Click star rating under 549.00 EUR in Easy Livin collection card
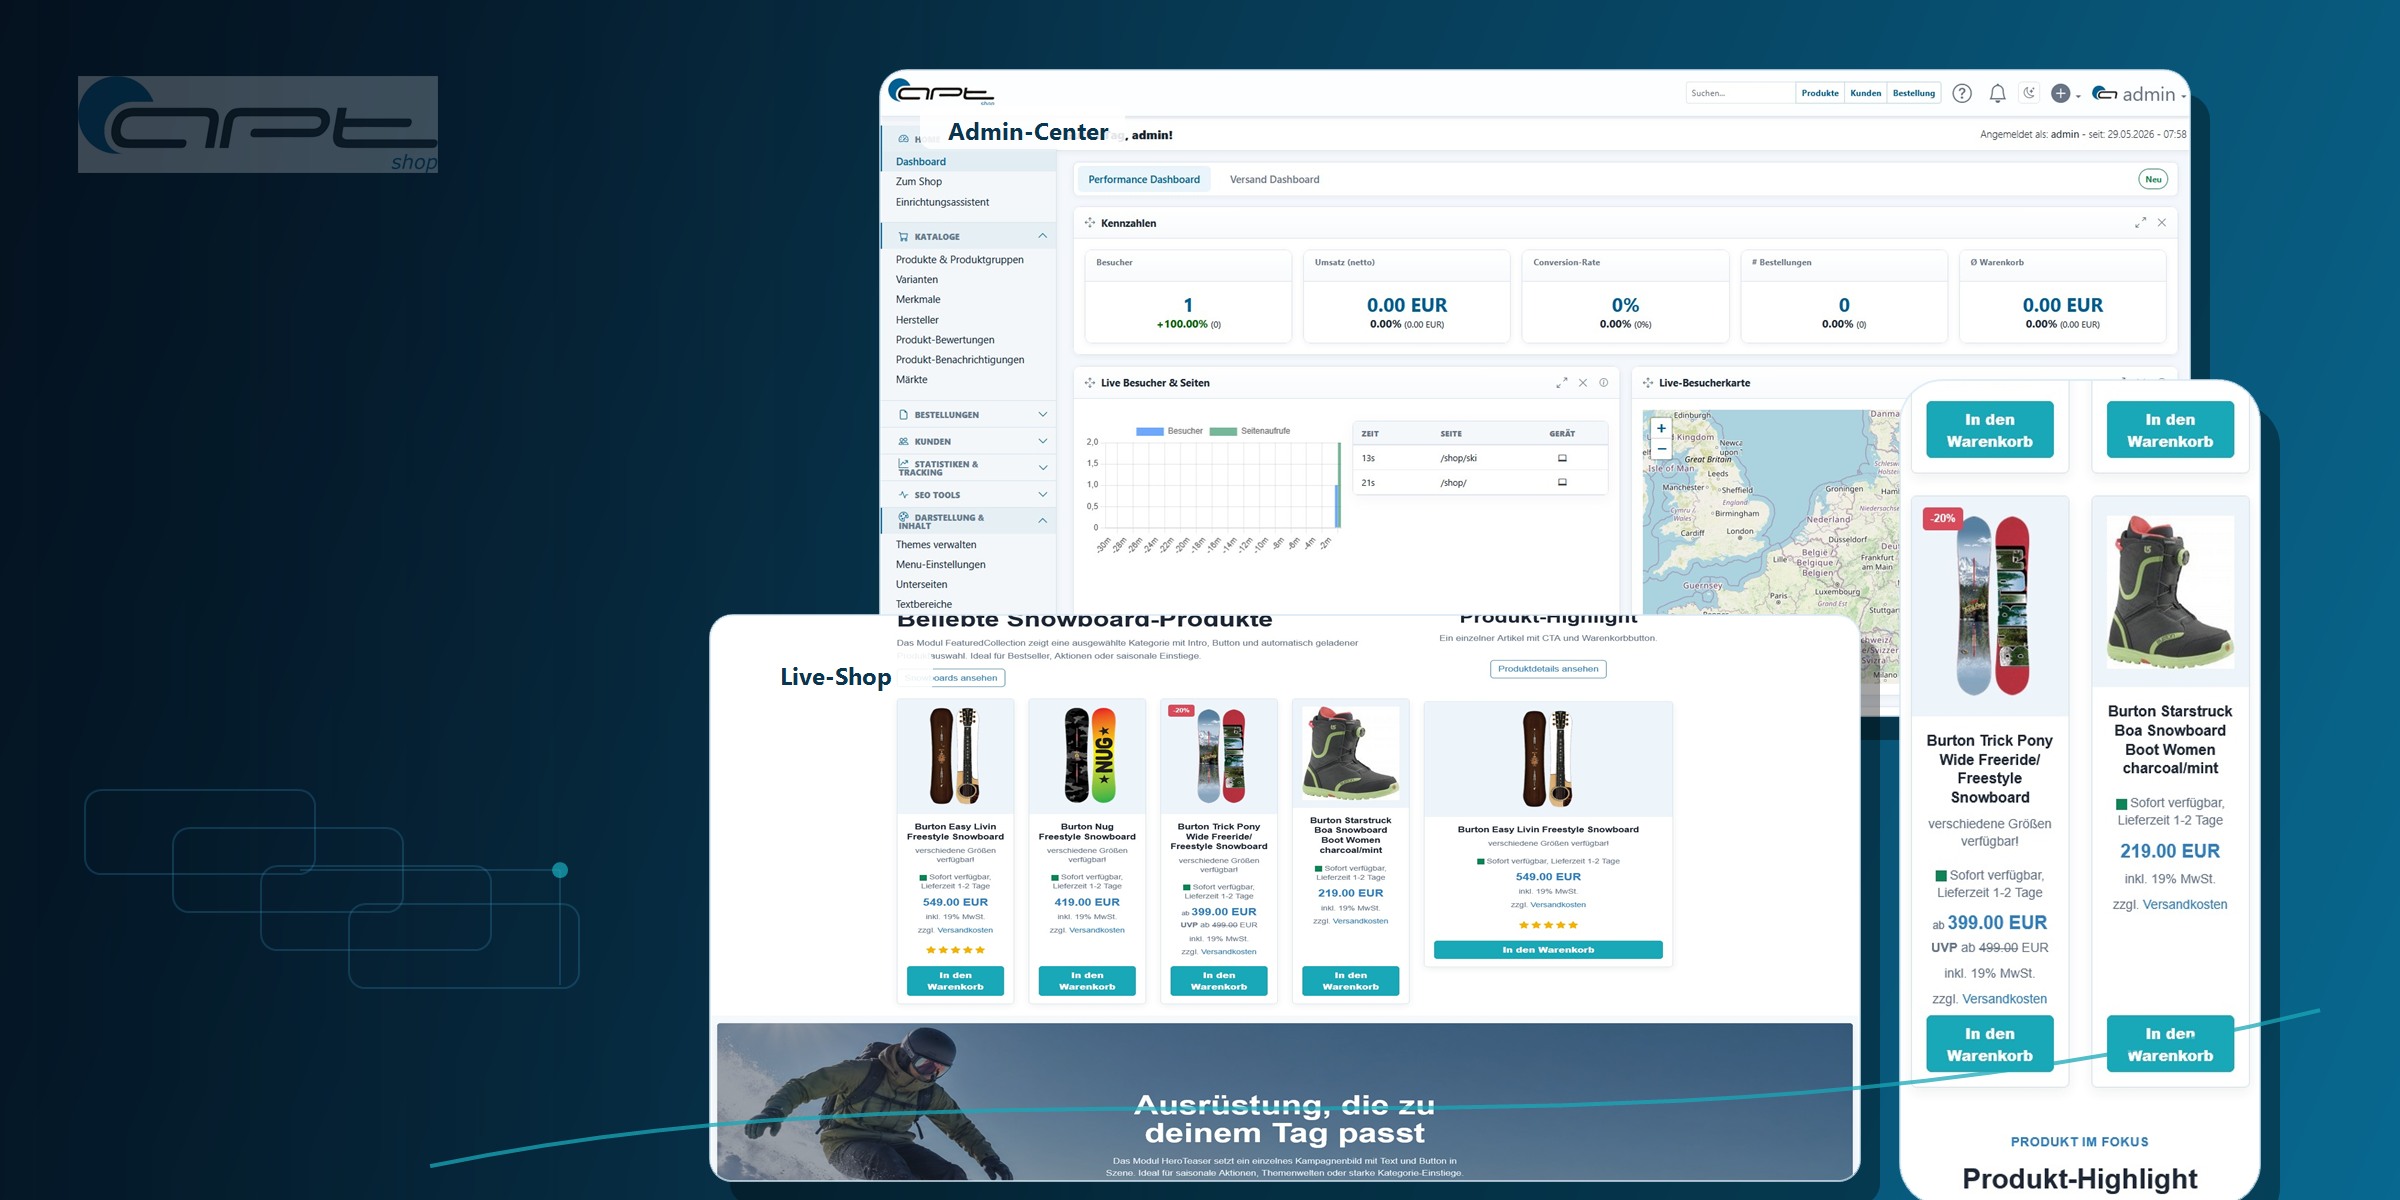 pos(955,950)
